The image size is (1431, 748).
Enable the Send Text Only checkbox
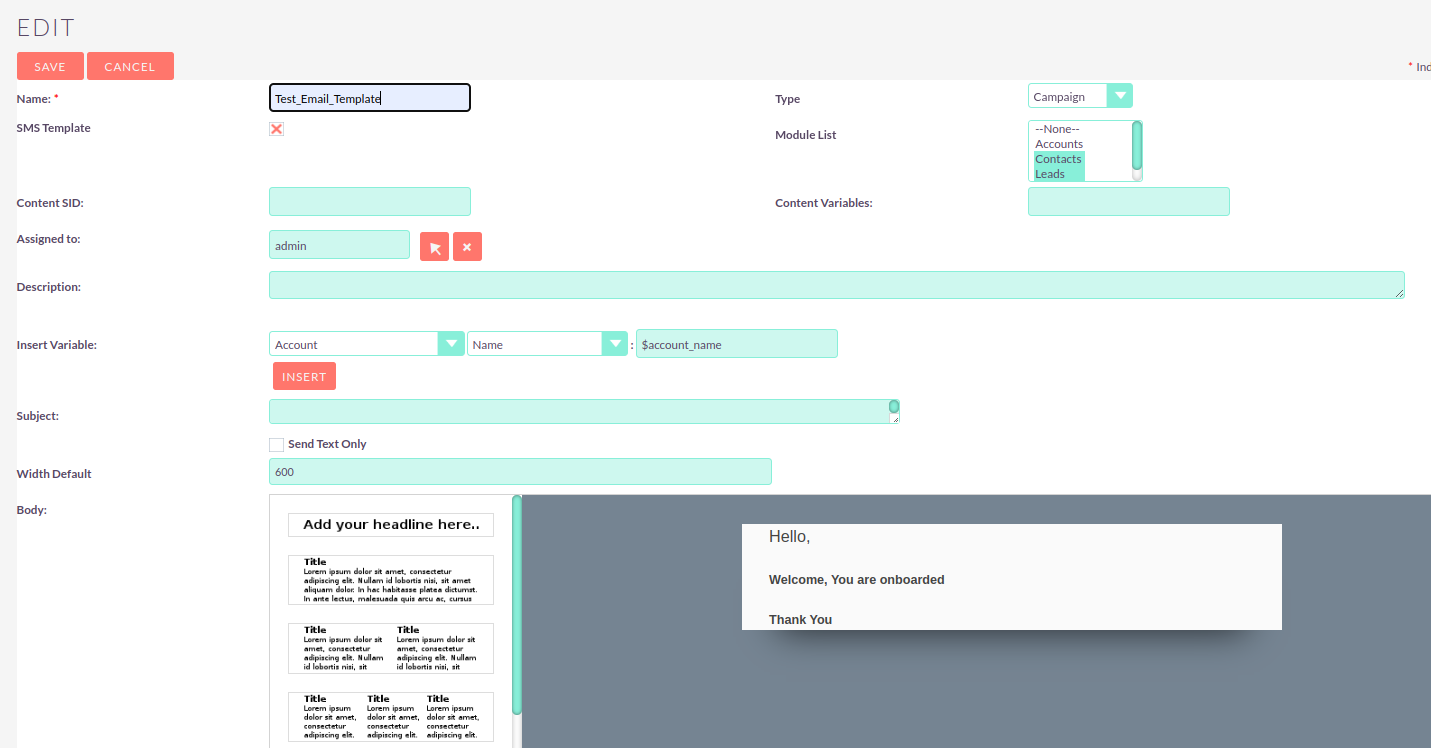(276, 444)
